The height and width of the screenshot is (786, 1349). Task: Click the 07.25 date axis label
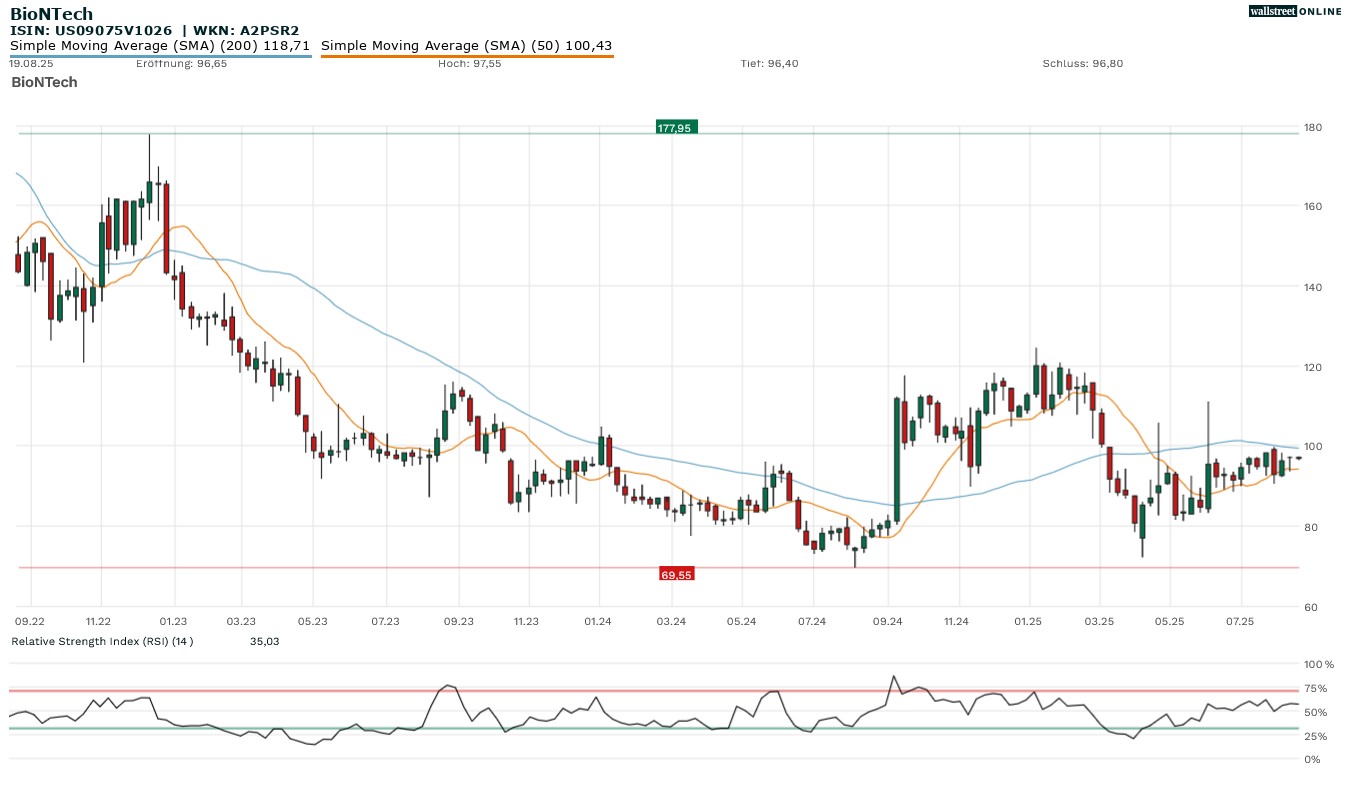click(x=1240, y=621)
